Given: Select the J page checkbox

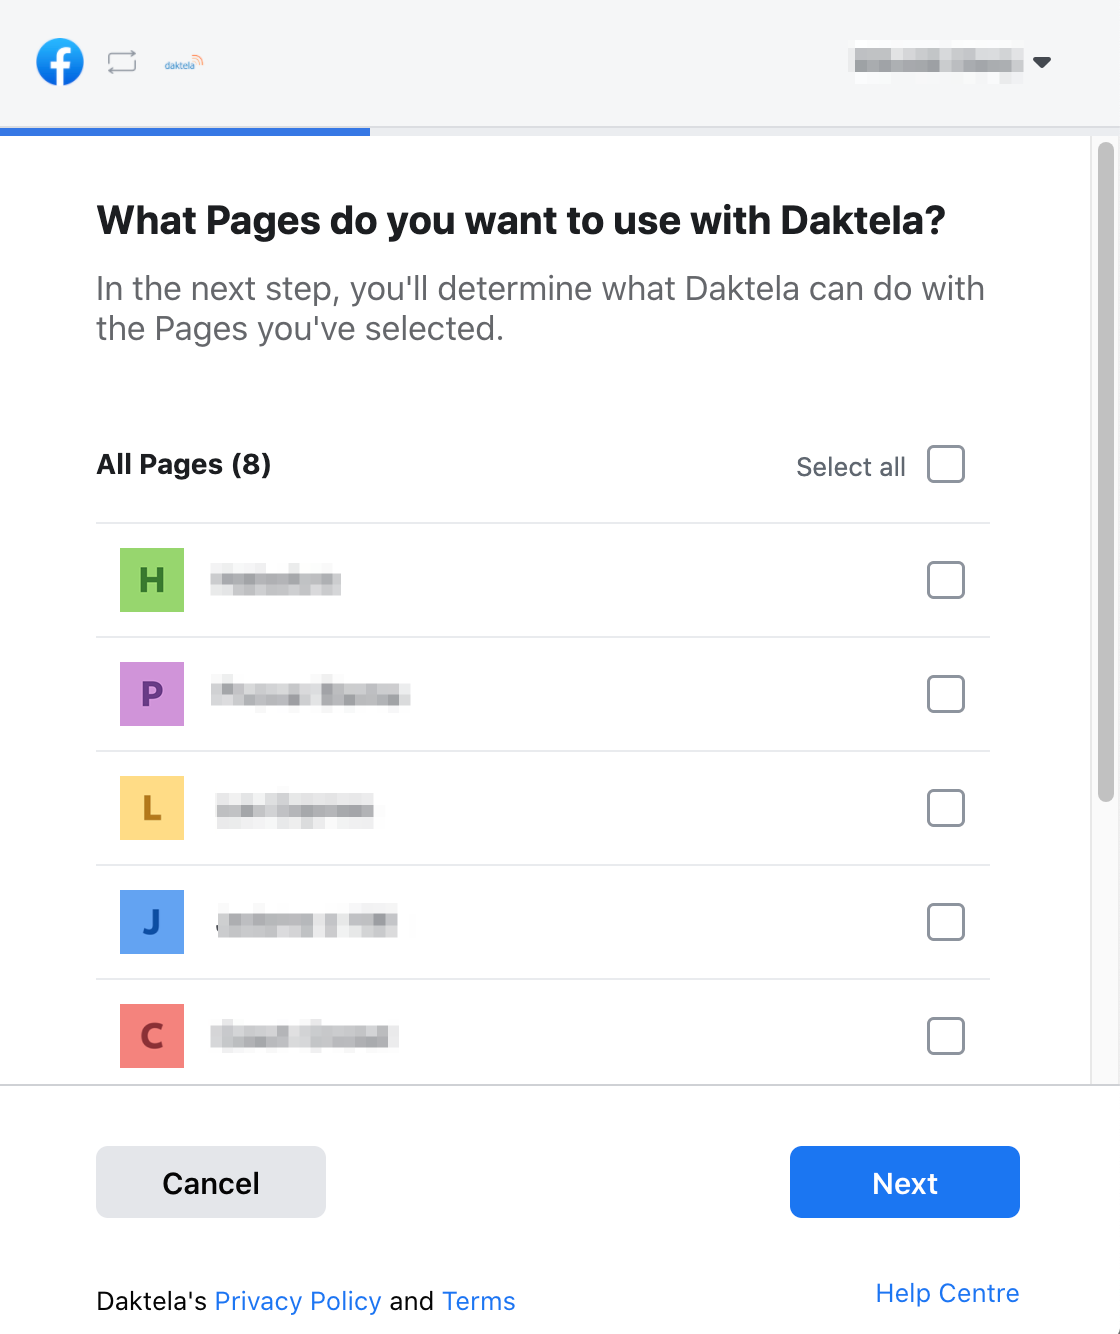Looking at the screenshot, I should click(x=946, y=922).
